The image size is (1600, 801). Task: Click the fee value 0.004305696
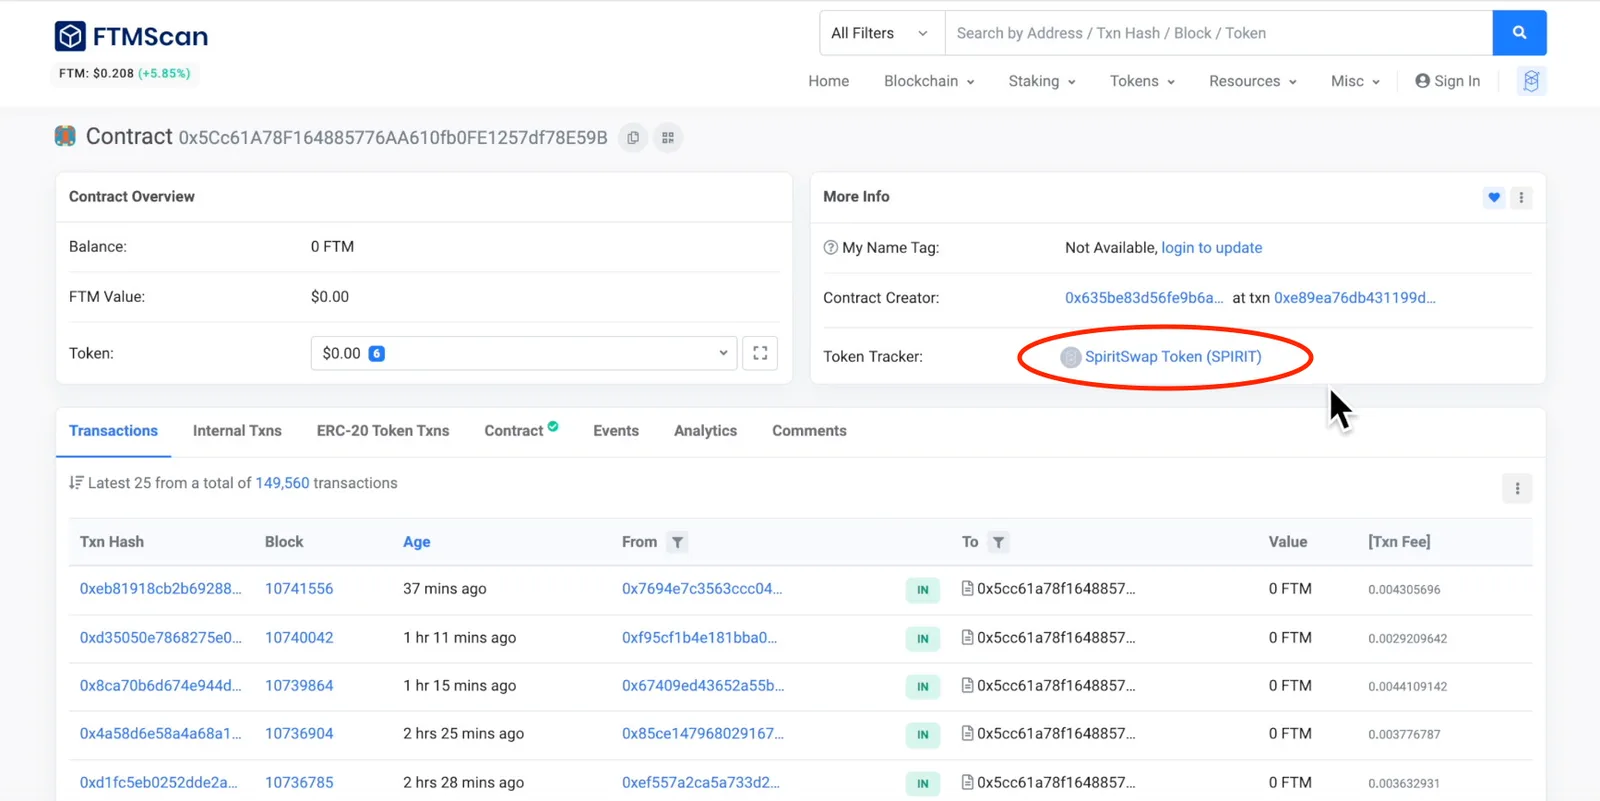(x=1404, y=590)
